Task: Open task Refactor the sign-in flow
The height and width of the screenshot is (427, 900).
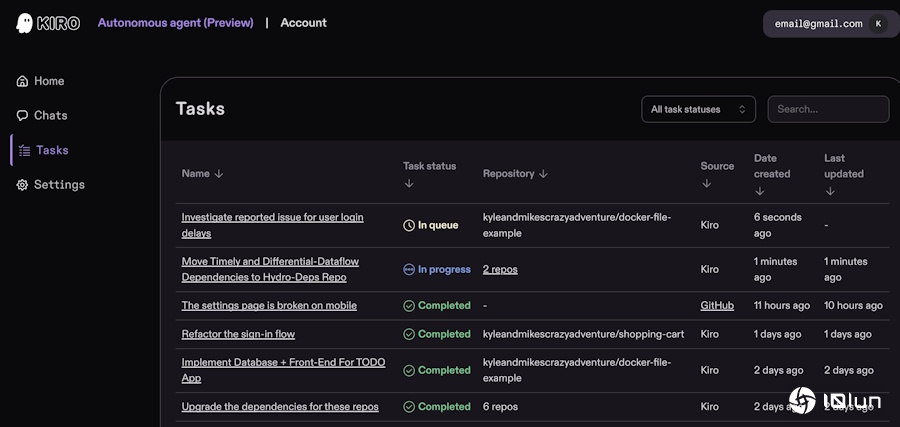Action: (x=238, y=334)
